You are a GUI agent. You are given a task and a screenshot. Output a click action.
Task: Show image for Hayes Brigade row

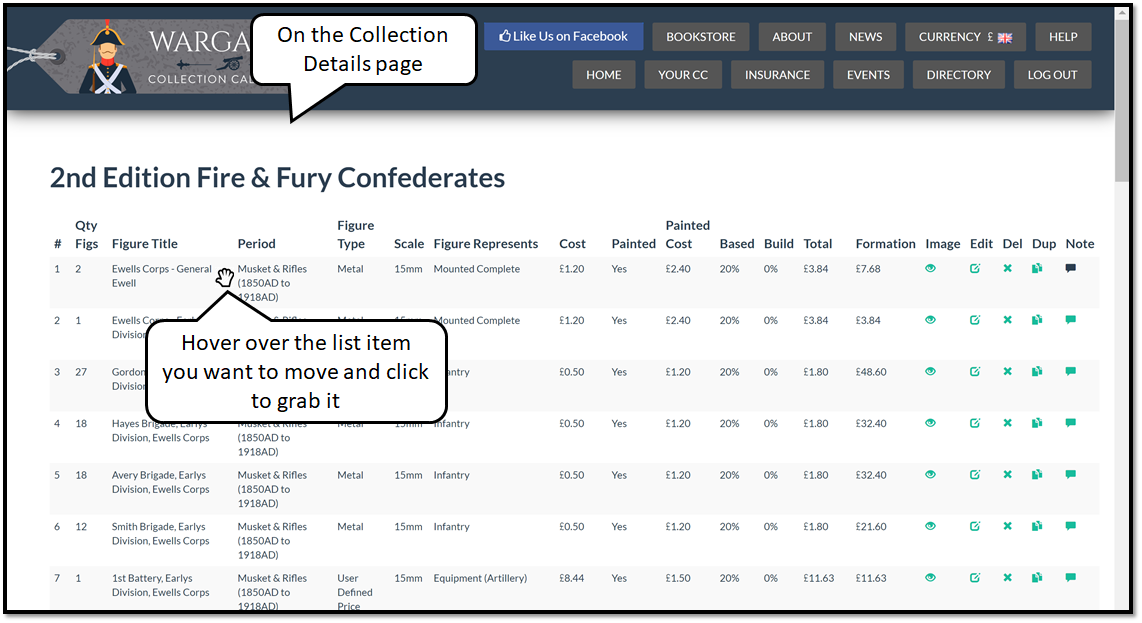pyautogui.click(x=930, y=423)
